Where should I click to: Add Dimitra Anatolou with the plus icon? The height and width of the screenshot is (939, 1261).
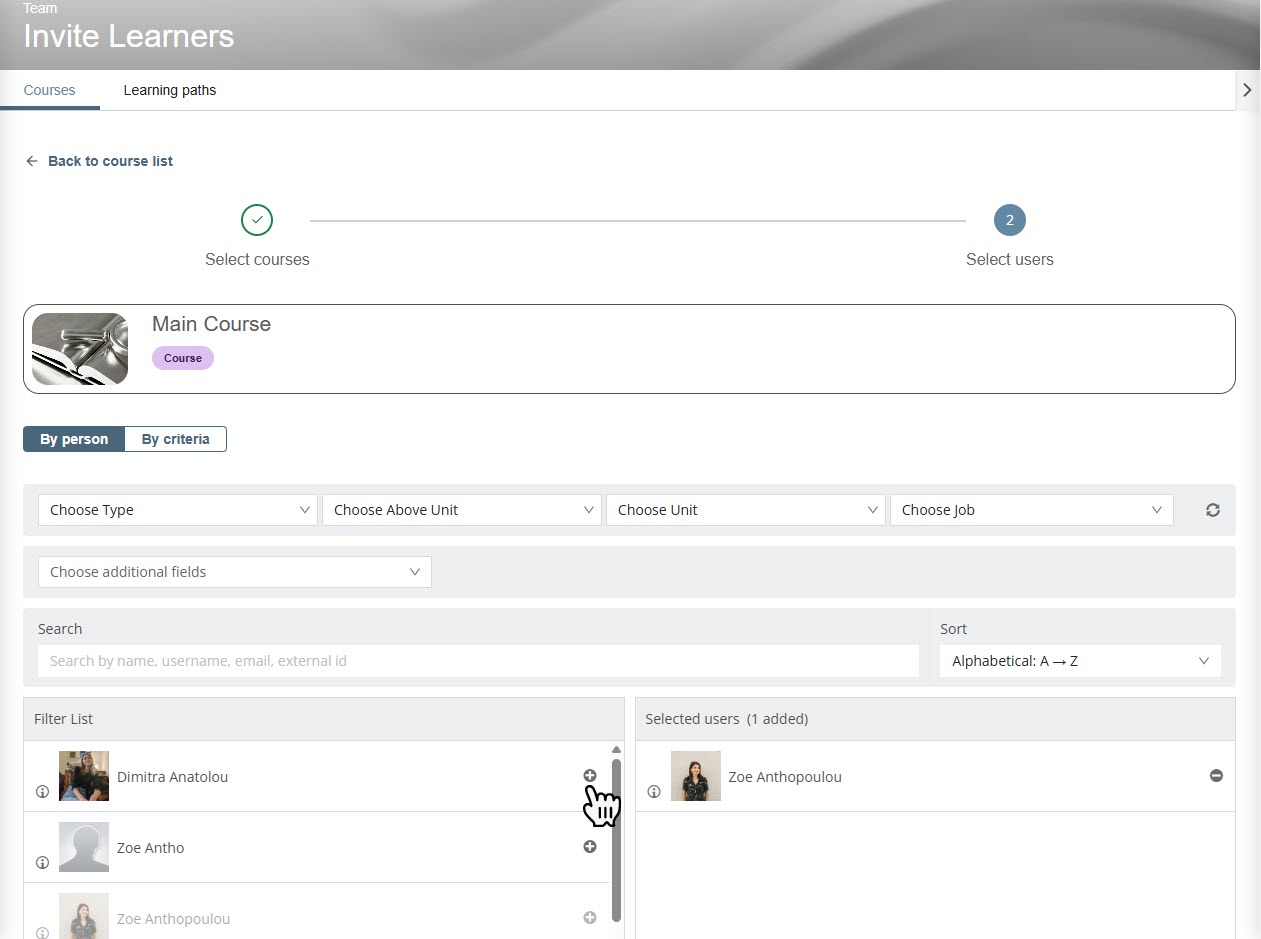click(589, 776)
